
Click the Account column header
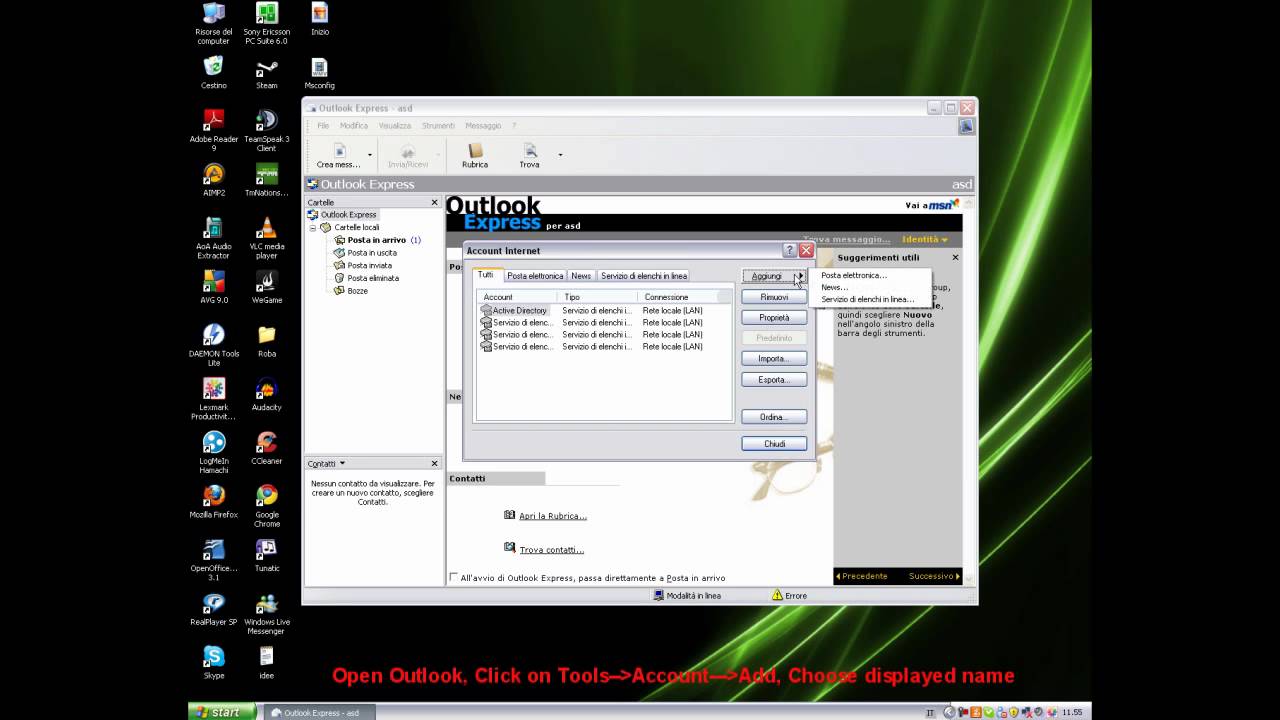coord(517,297)
